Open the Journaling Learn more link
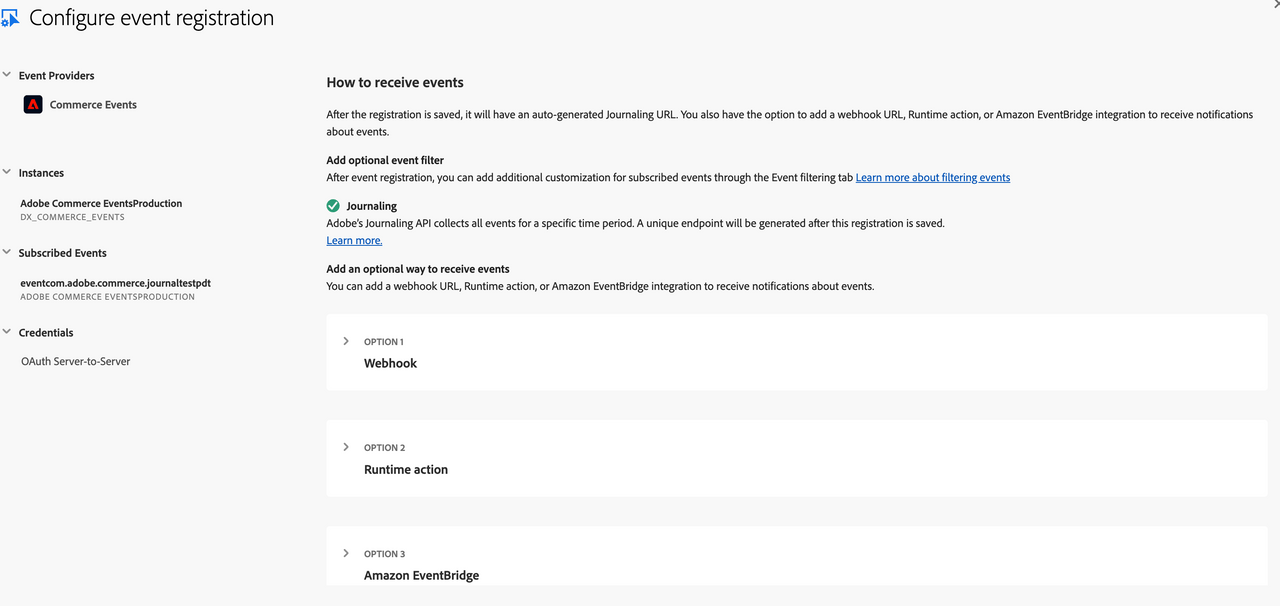The image size is (1280, 606). (354, 241)
